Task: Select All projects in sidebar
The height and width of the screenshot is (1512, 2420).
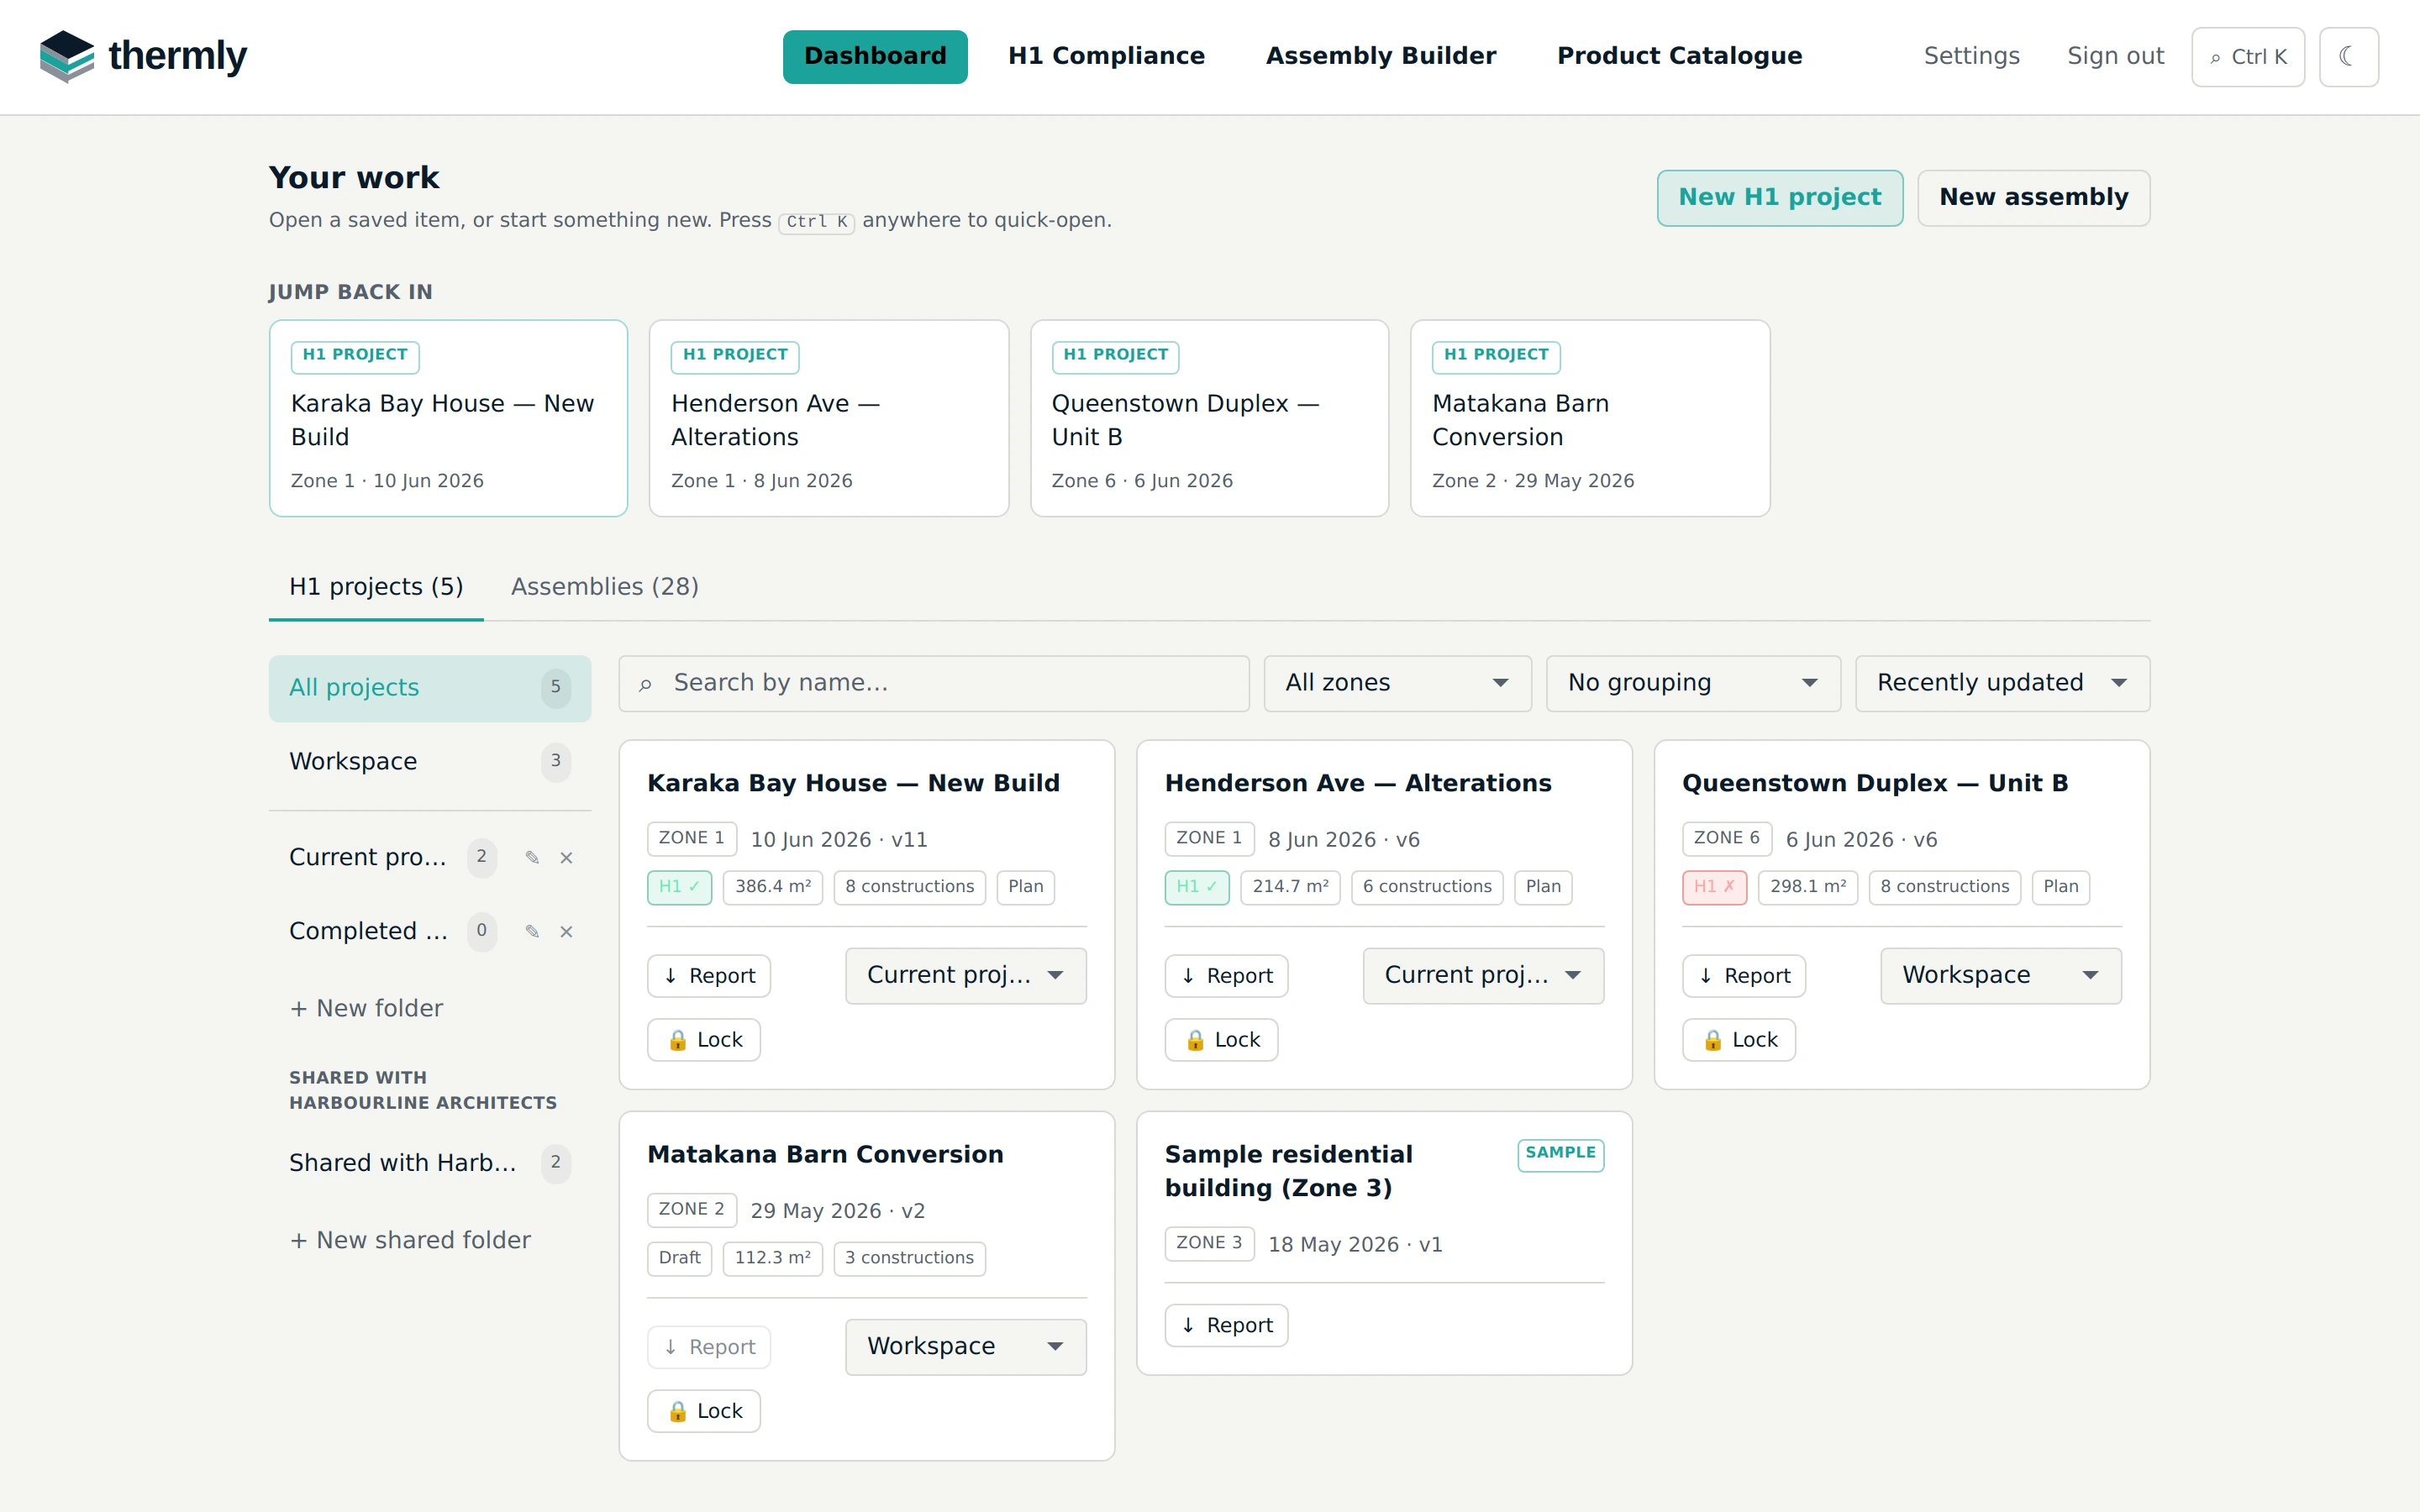Action: click(430, 688)
